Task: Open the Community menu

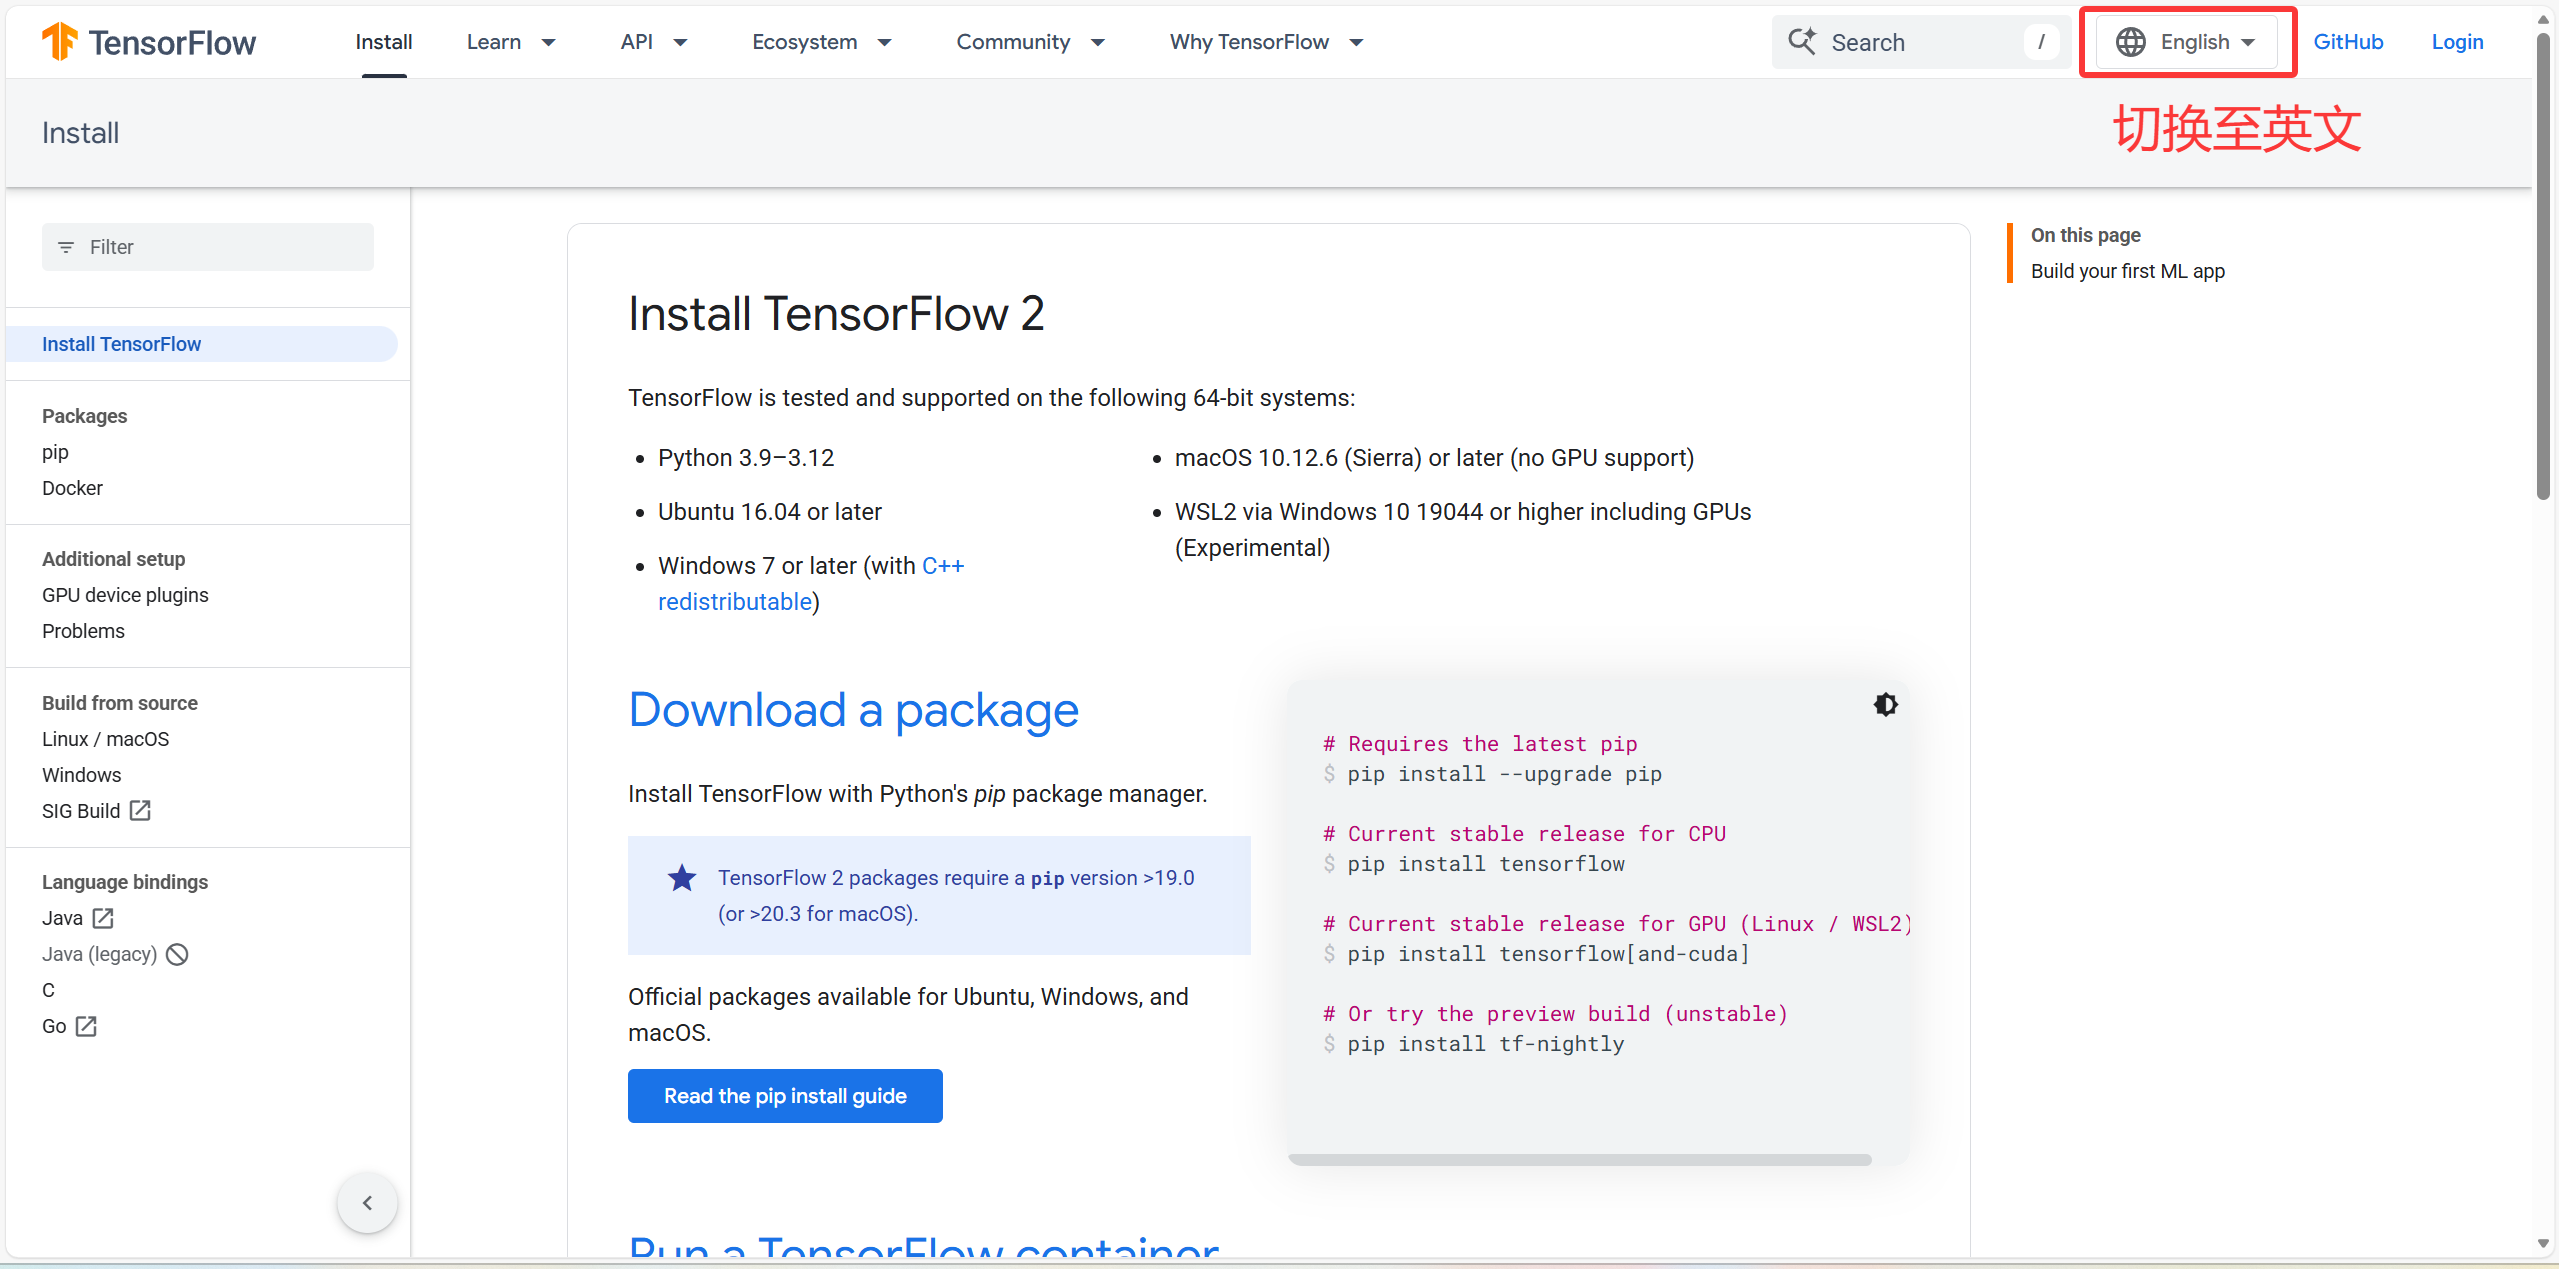Action: [x=1030, y=42]
